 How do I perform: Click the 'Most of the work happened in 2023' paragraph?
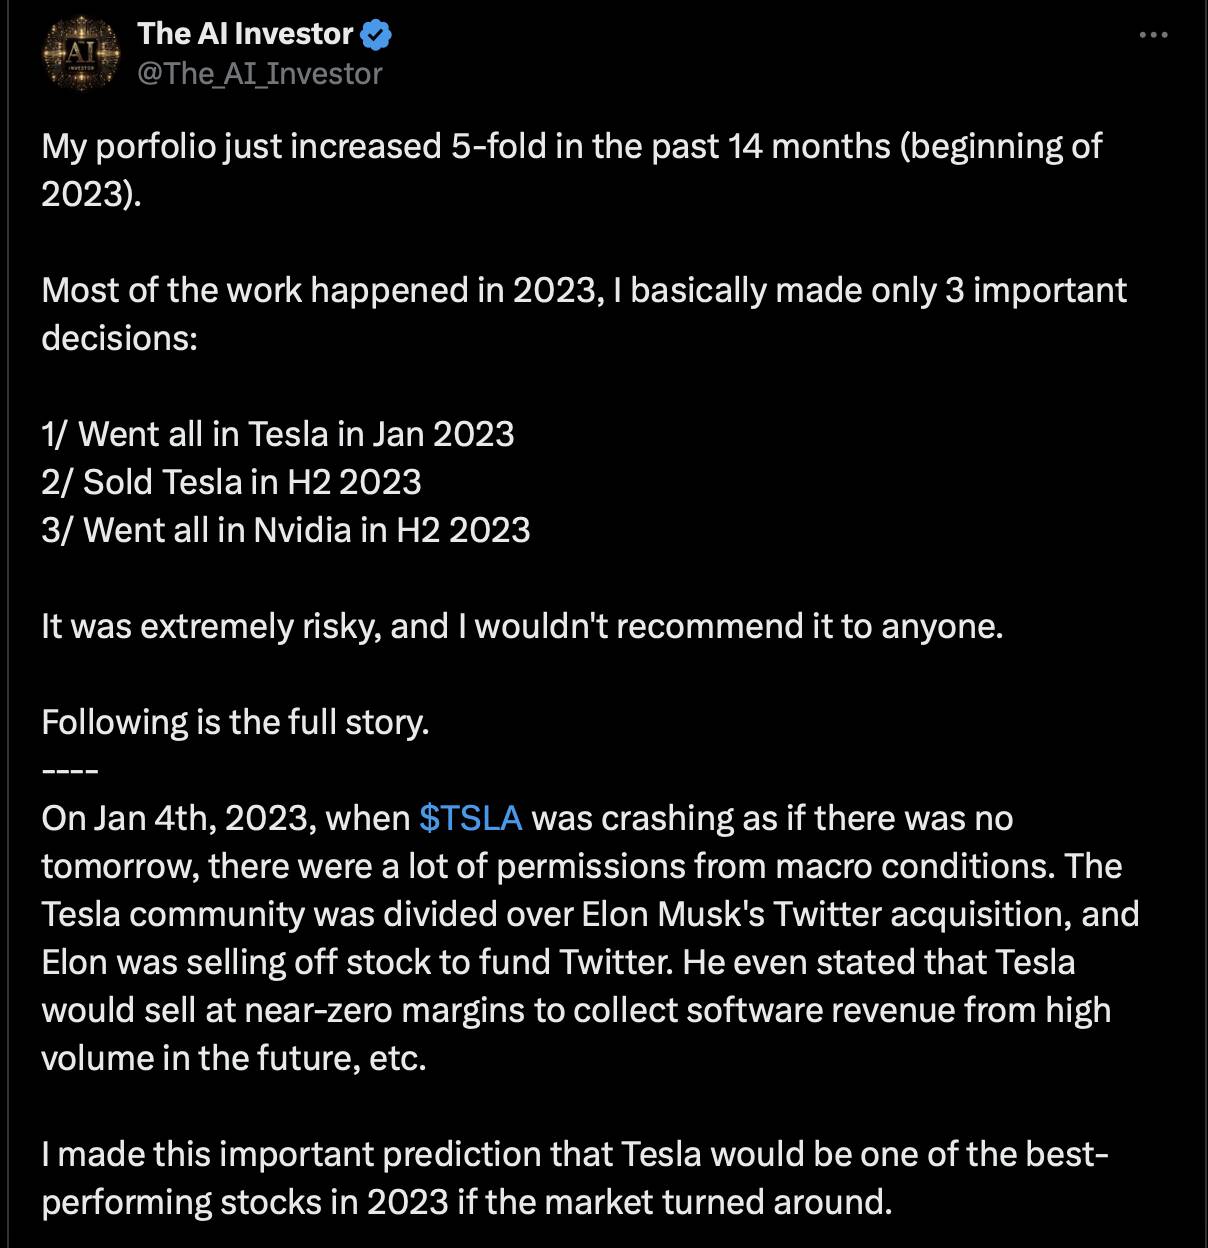tap(584, 314)
